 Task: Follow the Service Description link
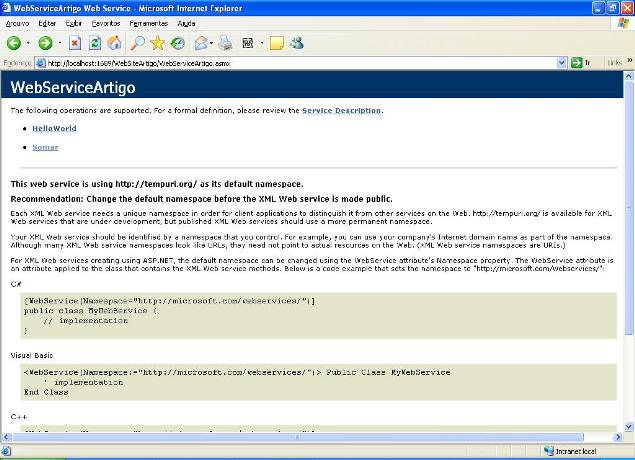tap(341, 110)
